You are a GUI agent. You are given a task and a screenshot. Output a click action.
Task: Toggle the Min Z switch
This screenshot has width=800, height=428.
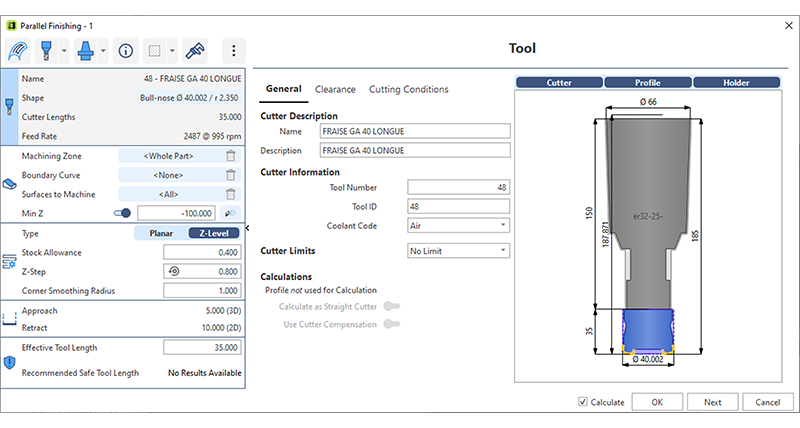click(x=124, y=213)
